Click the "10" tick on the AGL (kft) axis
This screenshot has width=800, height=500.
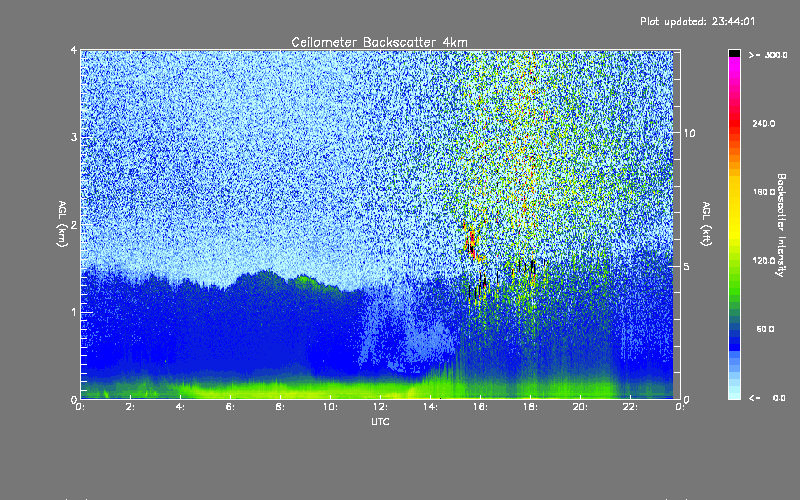pos(689,134)
